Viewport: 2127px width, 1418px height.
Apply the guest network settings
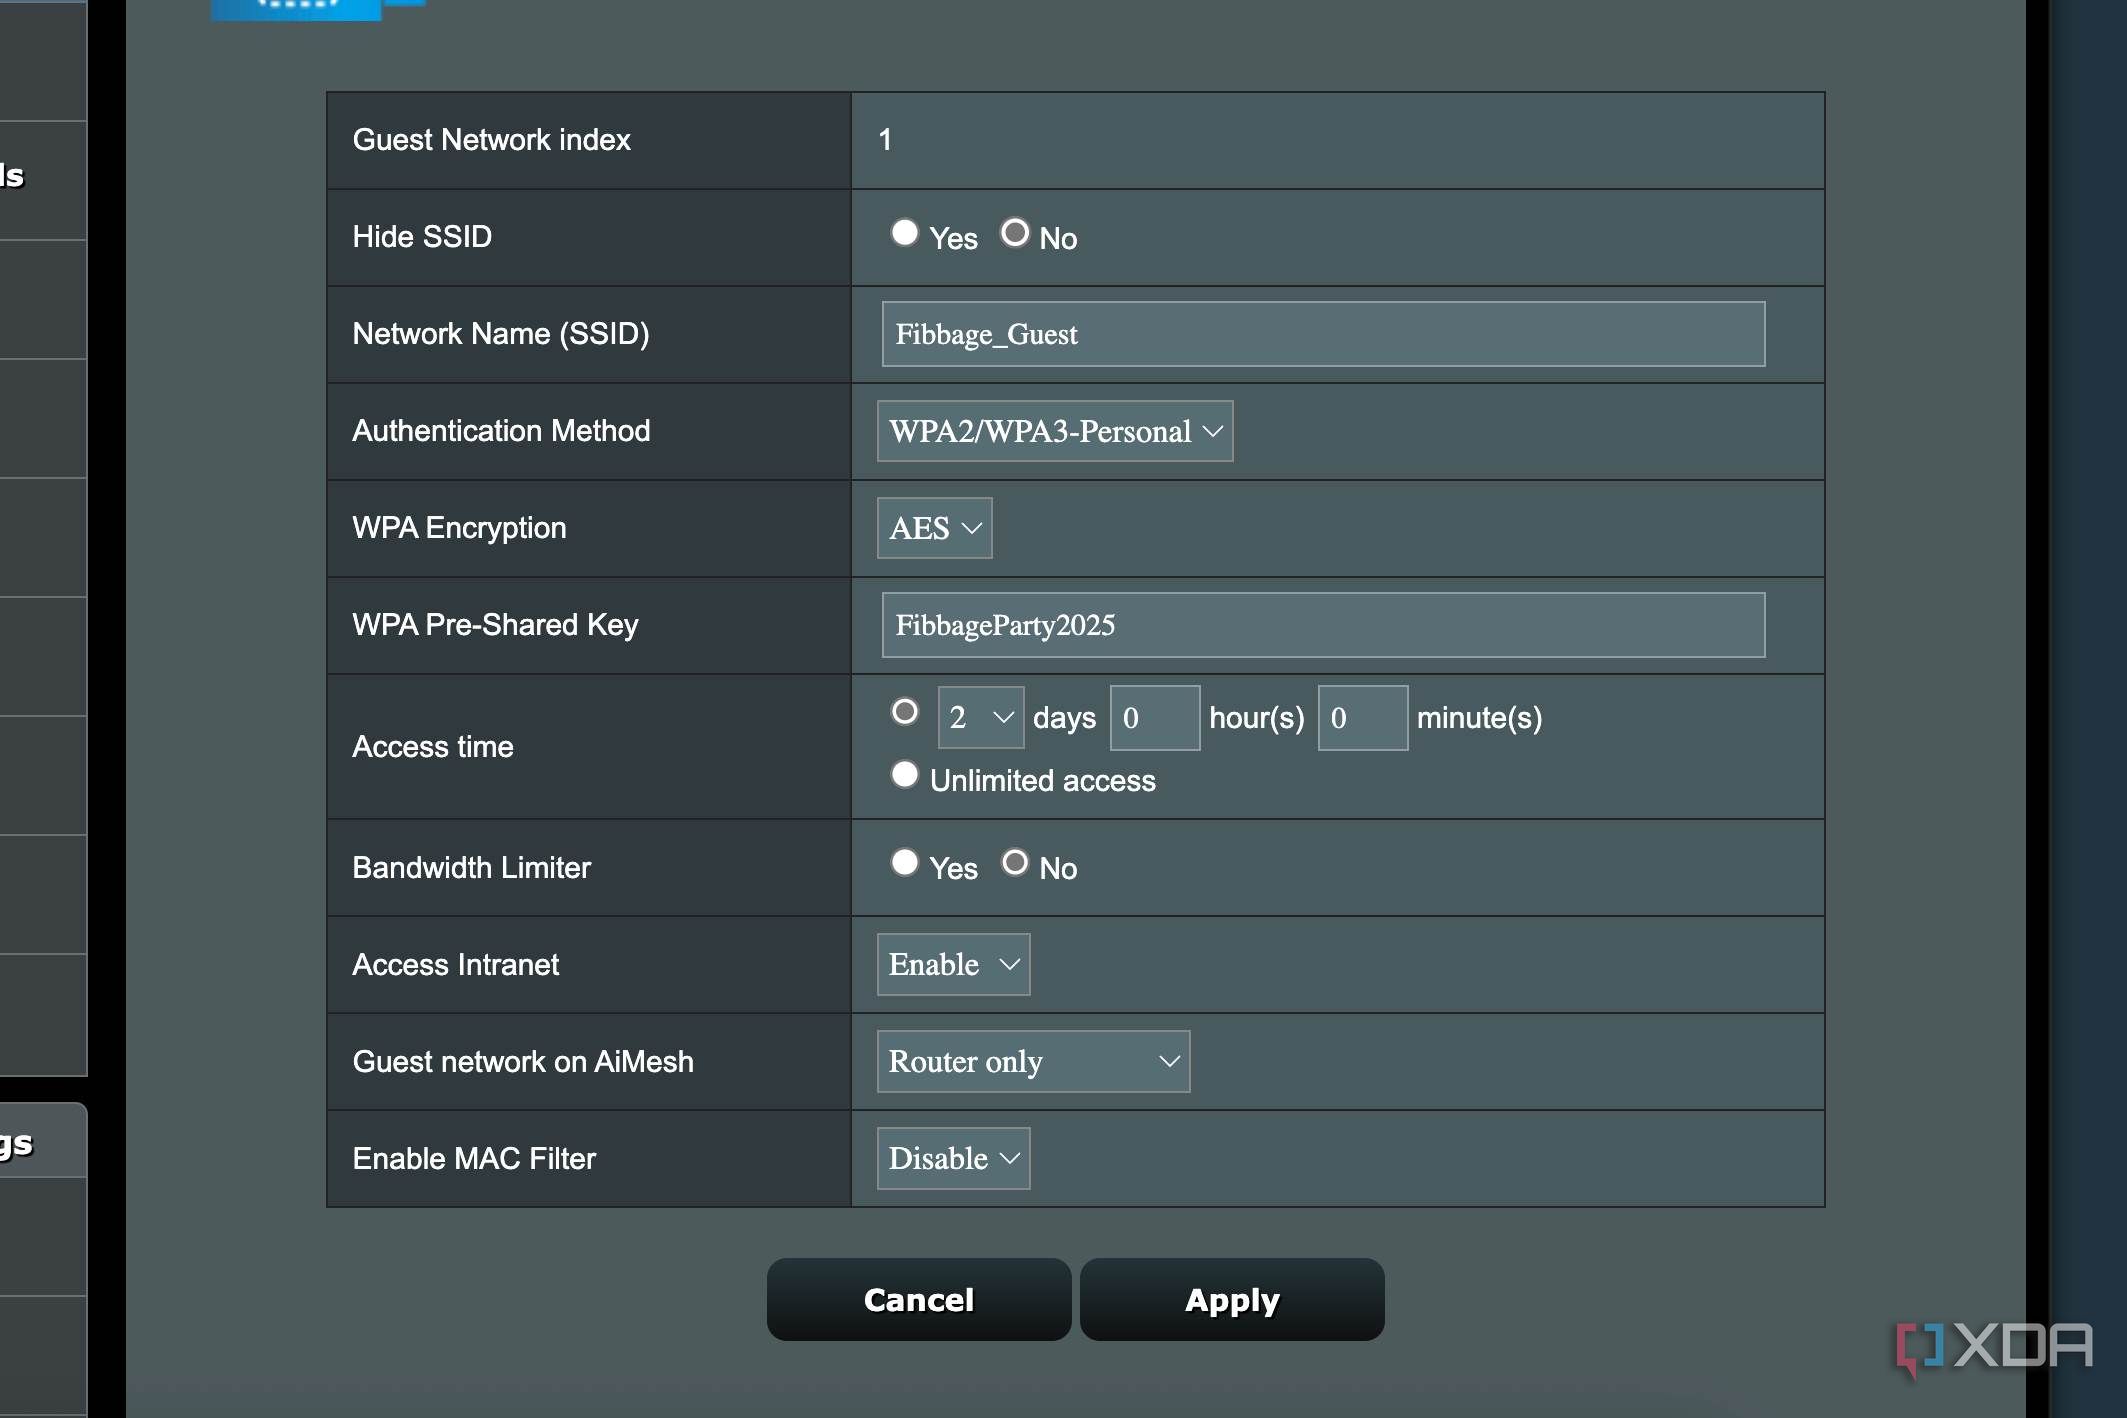coord(1232,1299)
